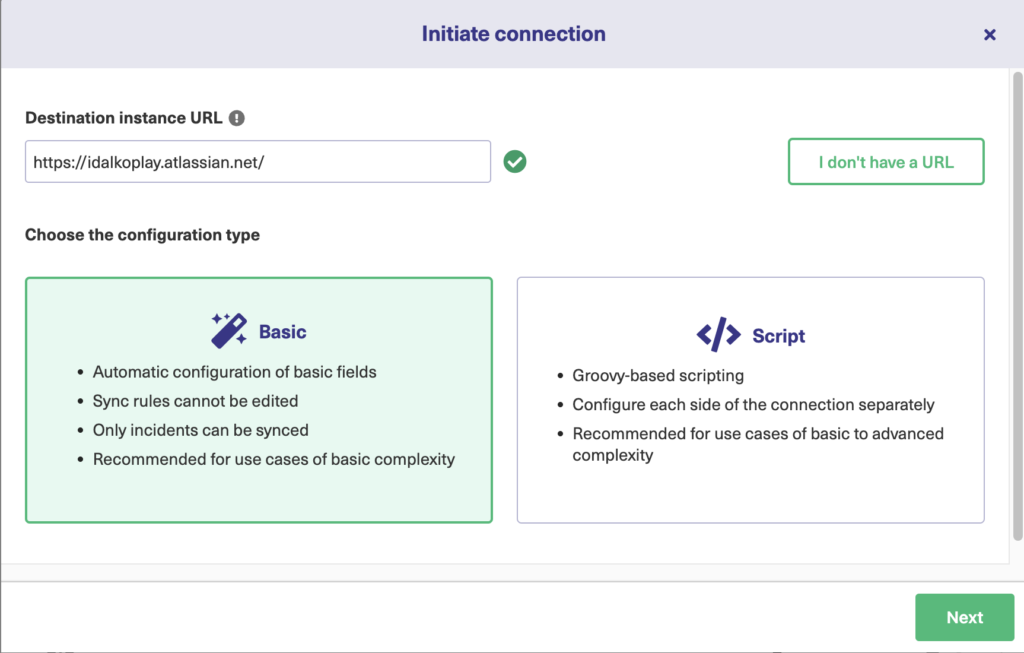Click the info icon beside Destination instance URL

(236, 118)
